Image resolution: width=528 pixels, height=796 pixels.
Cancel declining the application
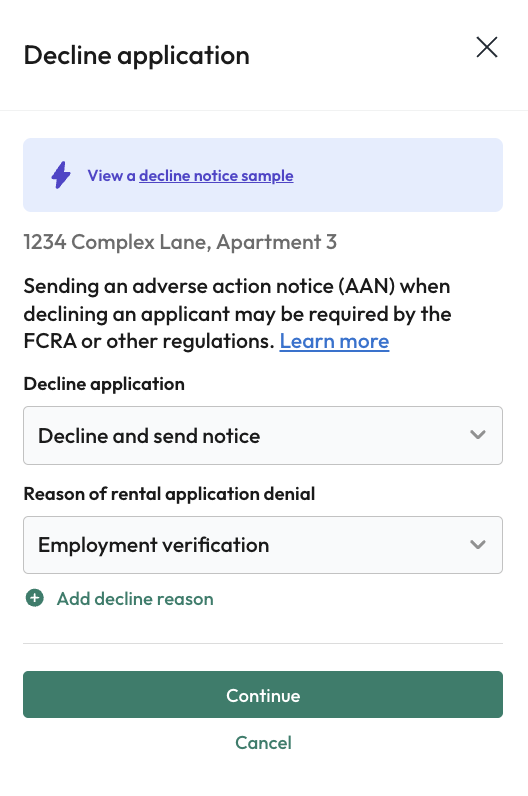coord(263,743)
